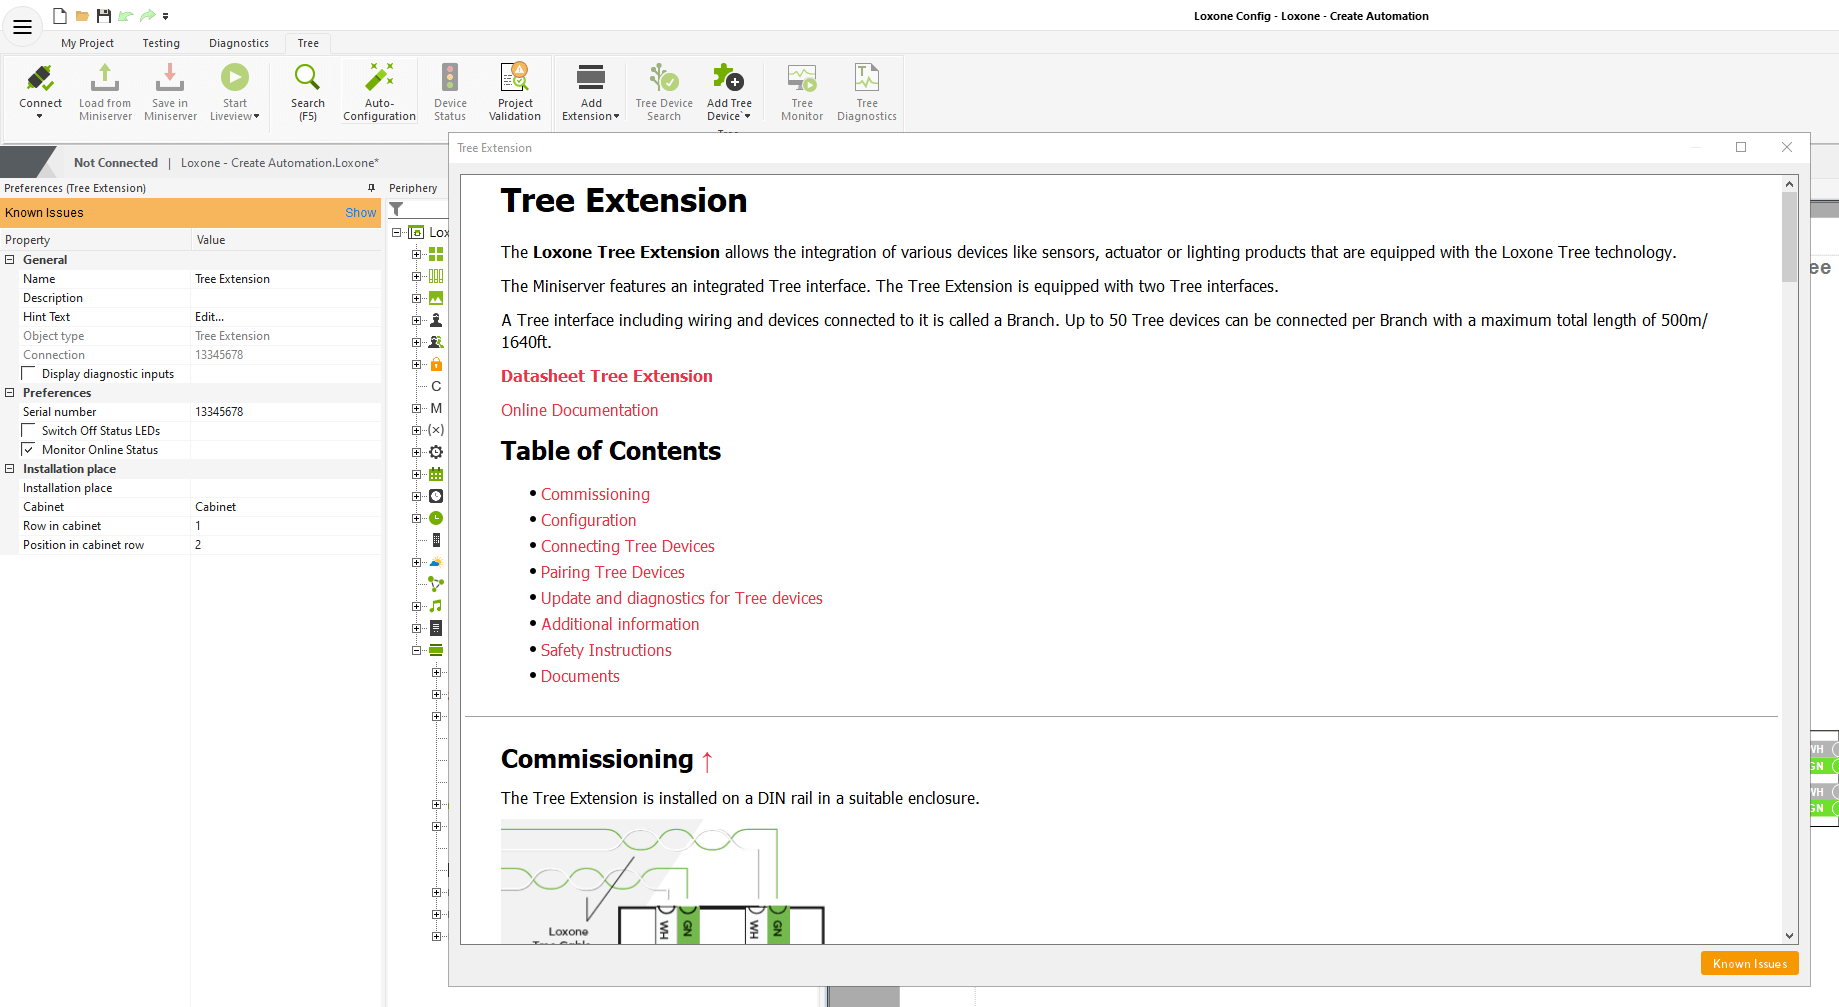Open the Datasheet Tree Extension link

[x=606, y=376]
